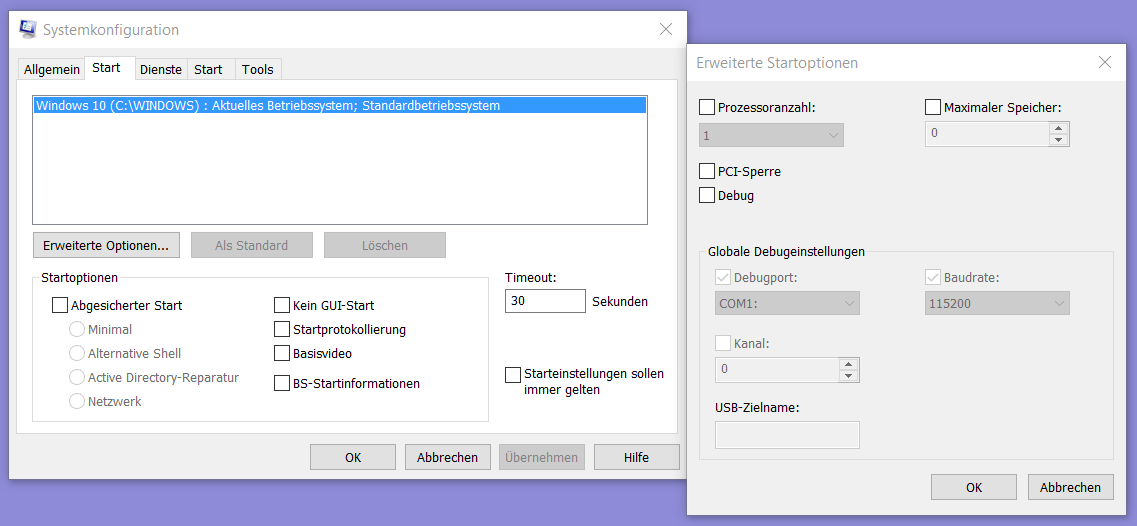Close the Erweiterte Startoptionen dialog
1137x526 pixels.
[x=1104, y=62]
